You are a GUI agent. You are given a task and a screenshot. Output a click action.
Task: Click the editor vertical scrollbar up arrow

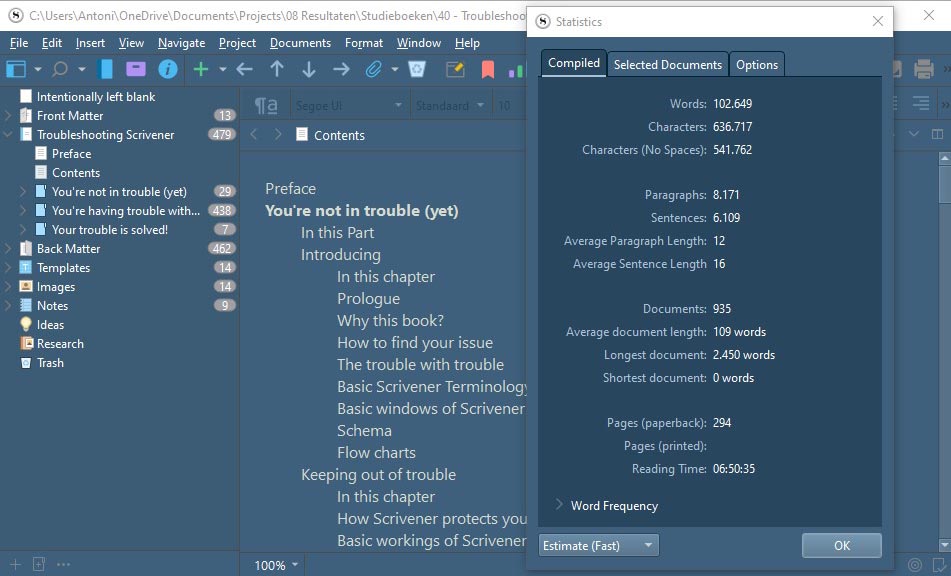[944, 158]
